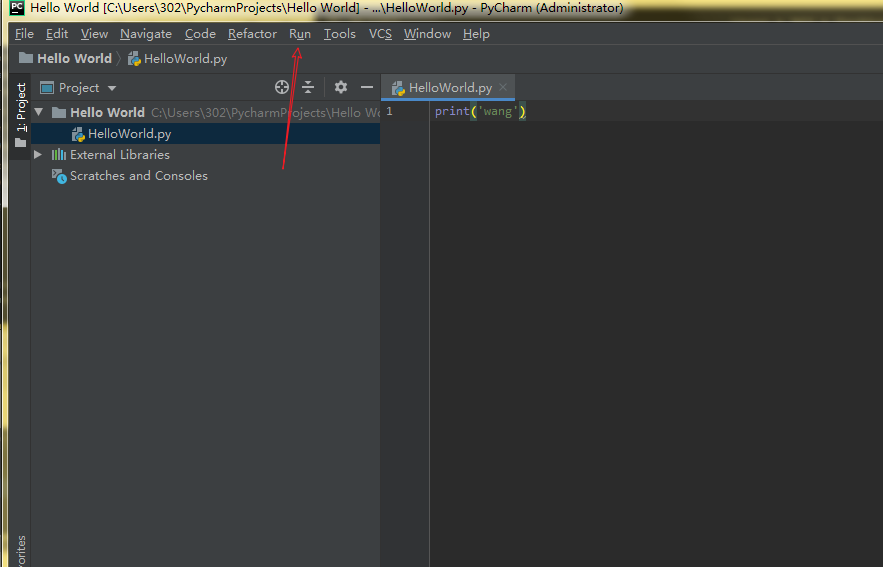Viewport: 883px width, 567px height.
Task: Open the Navigate menu
Action: [146, 34]
